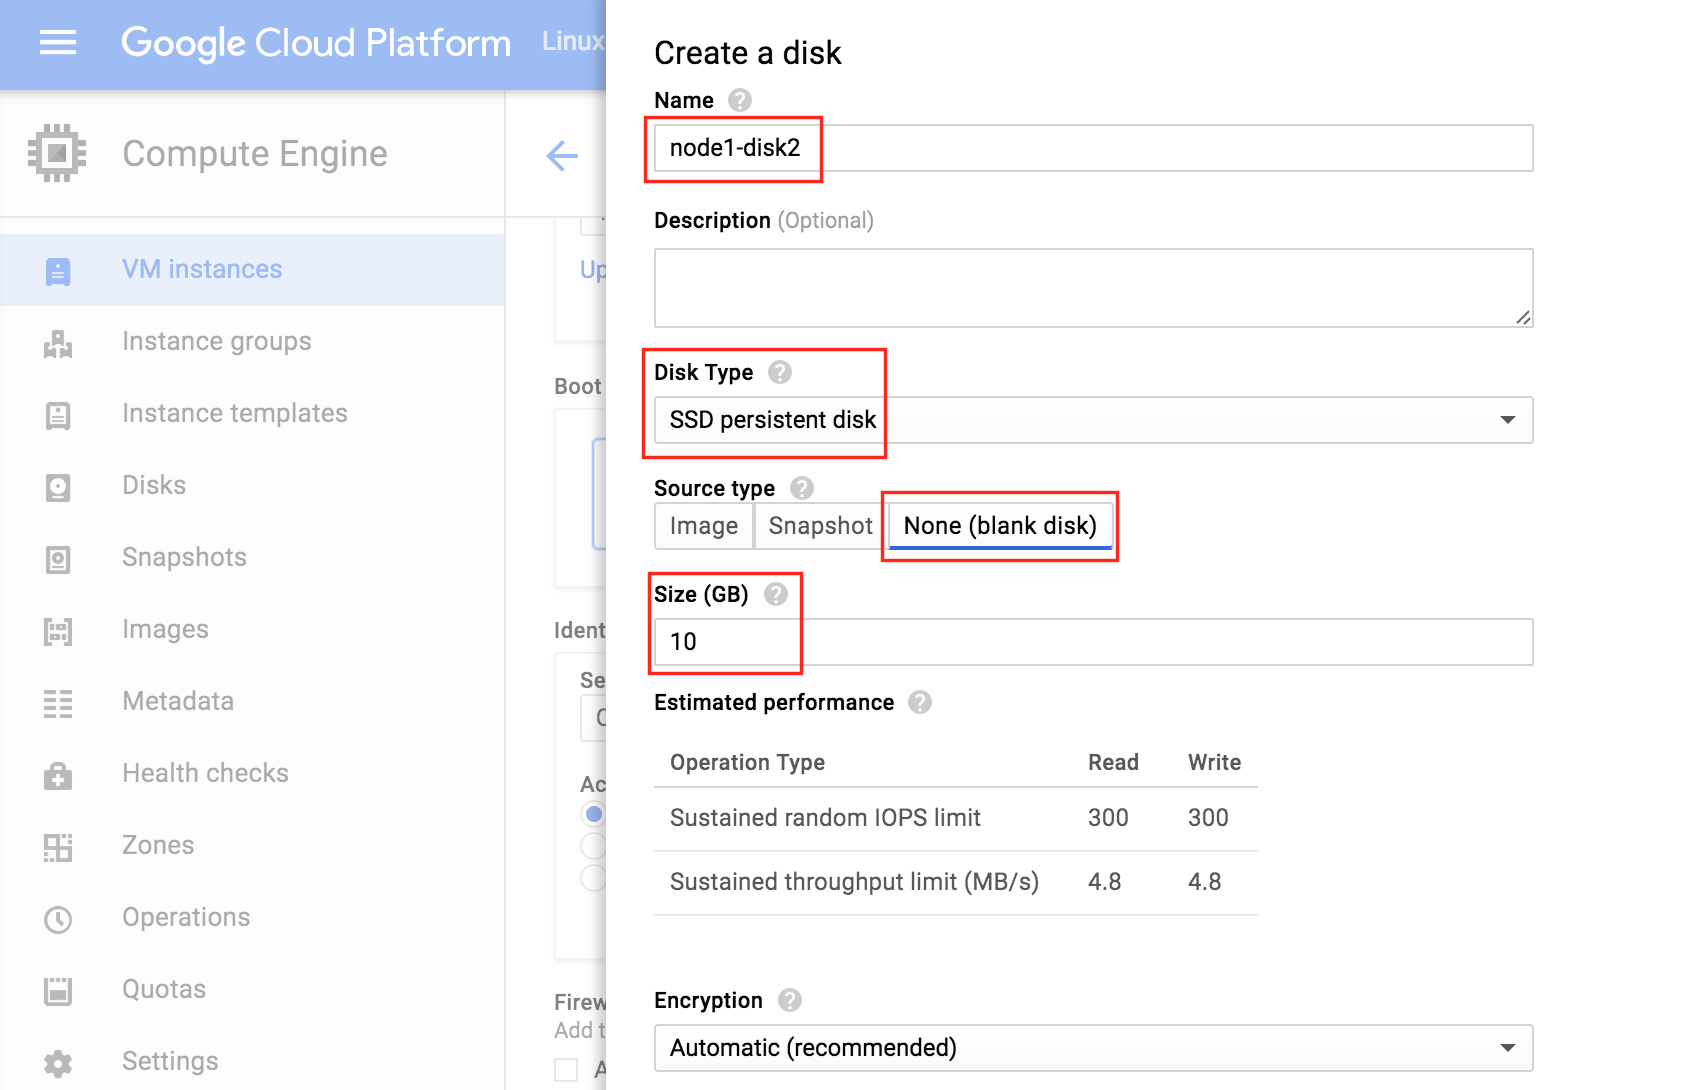Image resolution: width=1690 pixels, height=1090 pixels.
Task: Open the Disk Type dropdown
Action: click(x=1093, y=420)
